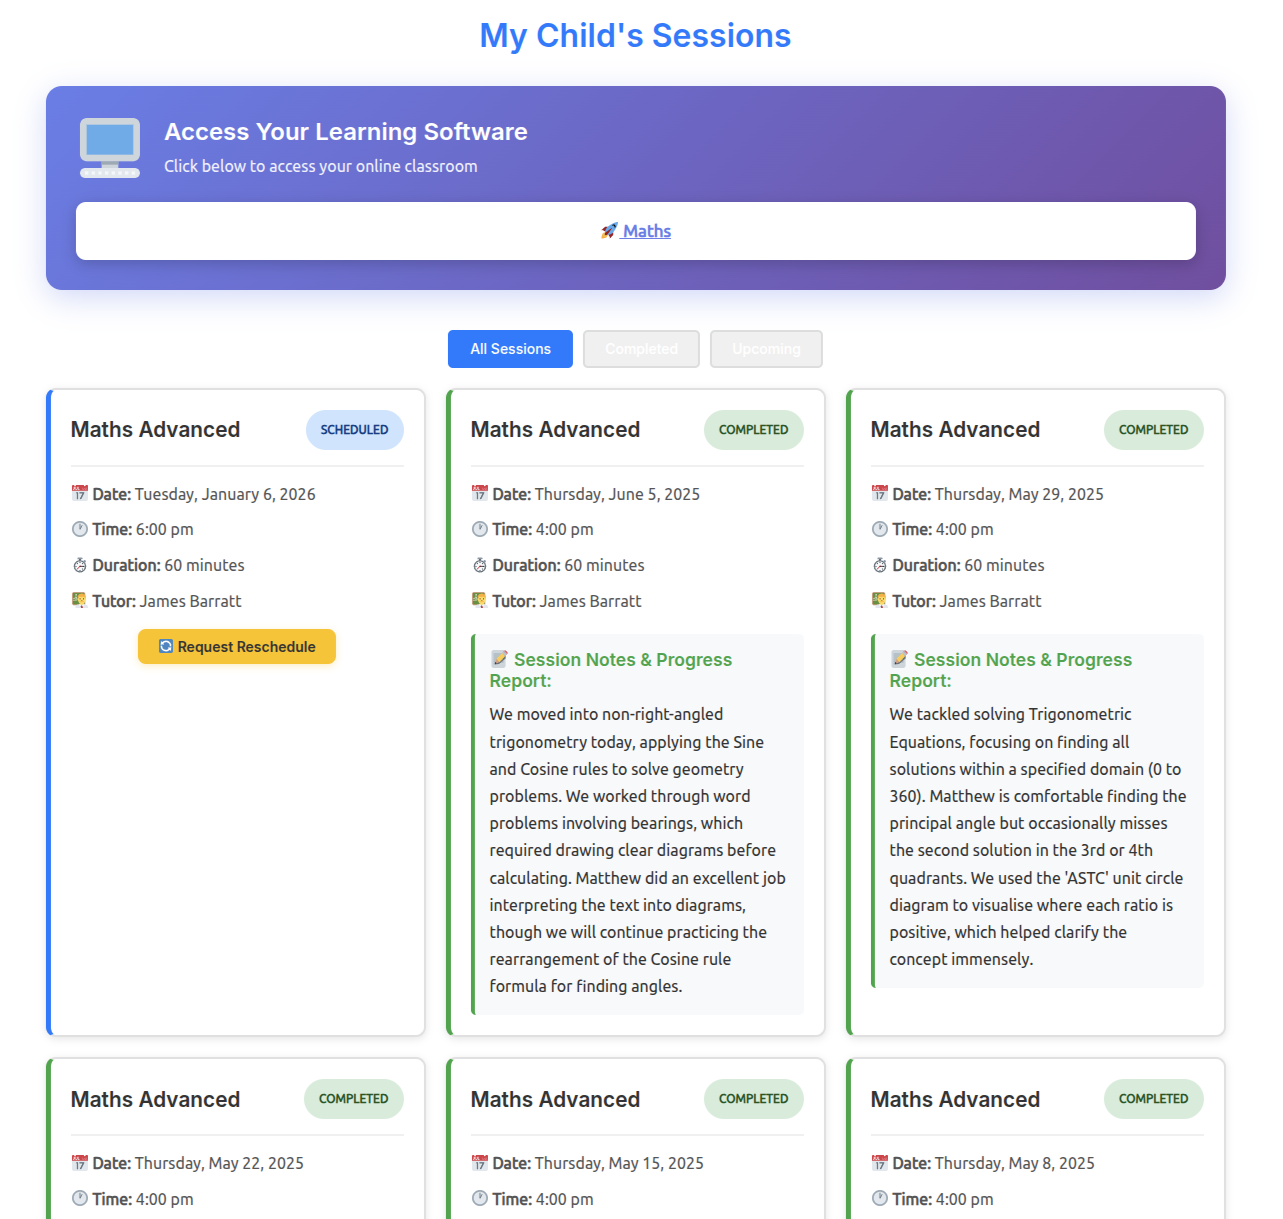
Task: Click the SCHEDULED status badge
Action: point(354,430)
